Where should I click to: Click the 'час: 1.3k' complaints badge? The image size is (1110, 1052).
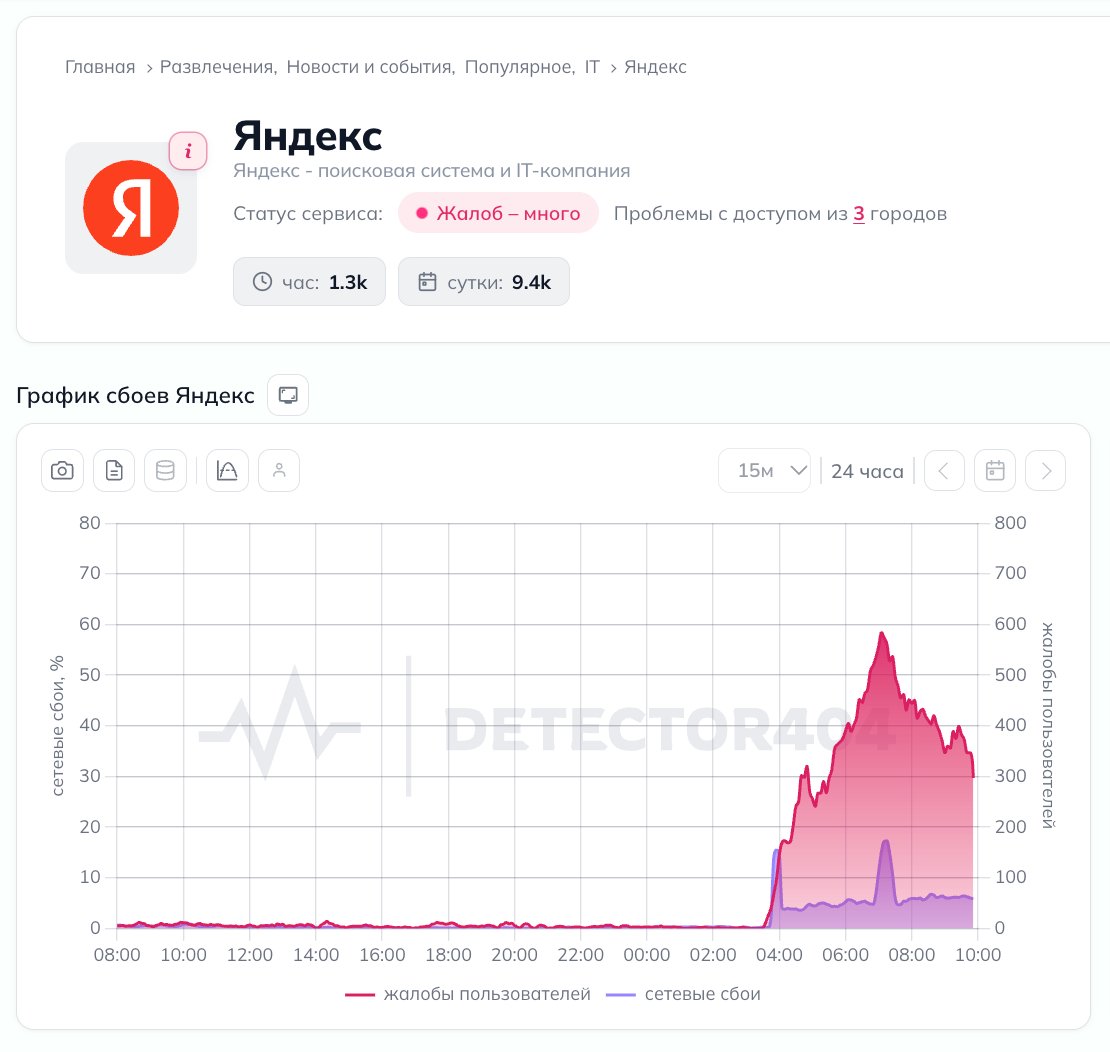coord(309,282)
